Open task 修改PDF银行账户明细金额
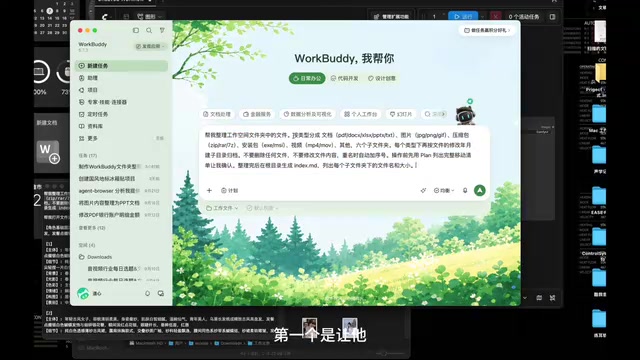640x360 pixels. [119, 215]
